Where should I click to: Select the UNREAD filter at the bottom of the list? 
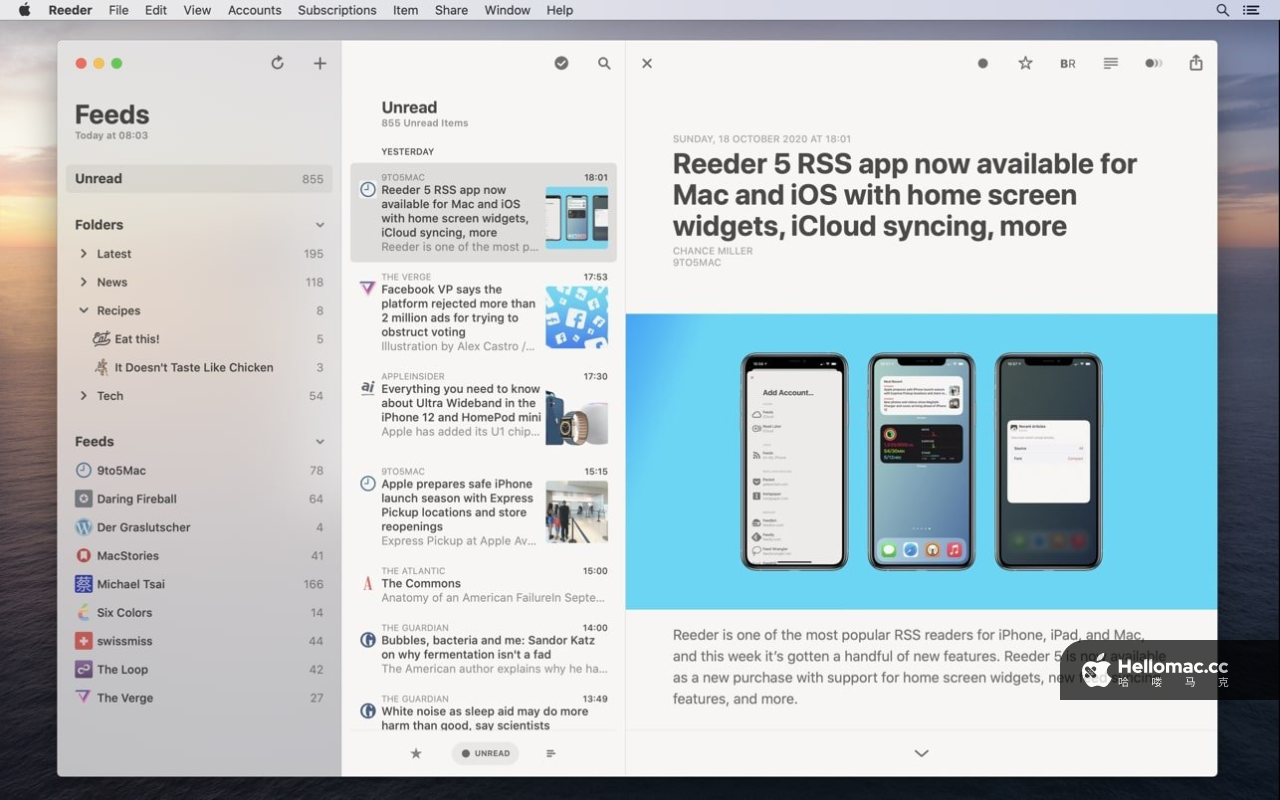click(x=485, y=753)
